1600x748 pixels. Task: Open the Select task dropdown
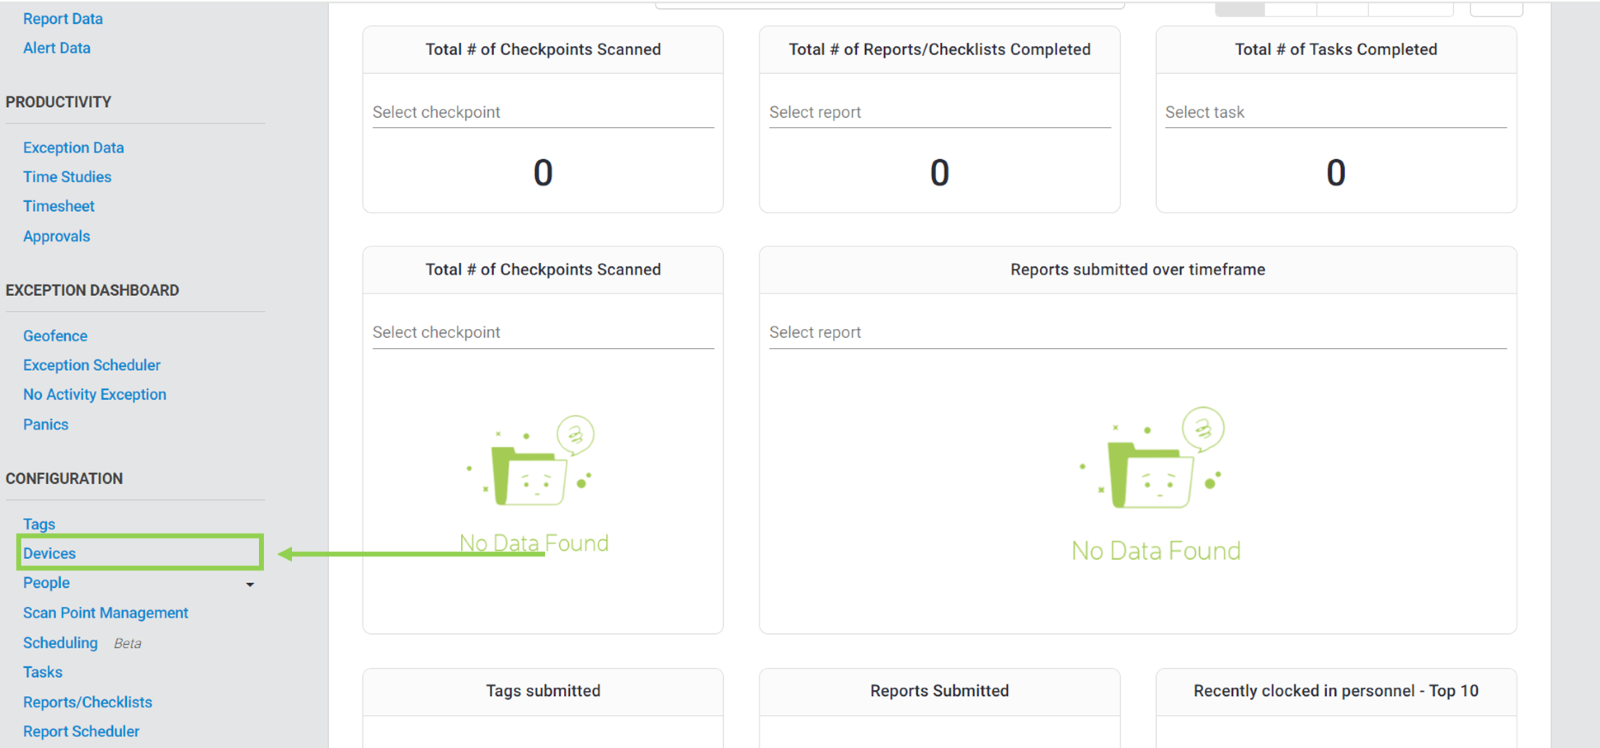pyautogui.click(x=1335, y=113)
